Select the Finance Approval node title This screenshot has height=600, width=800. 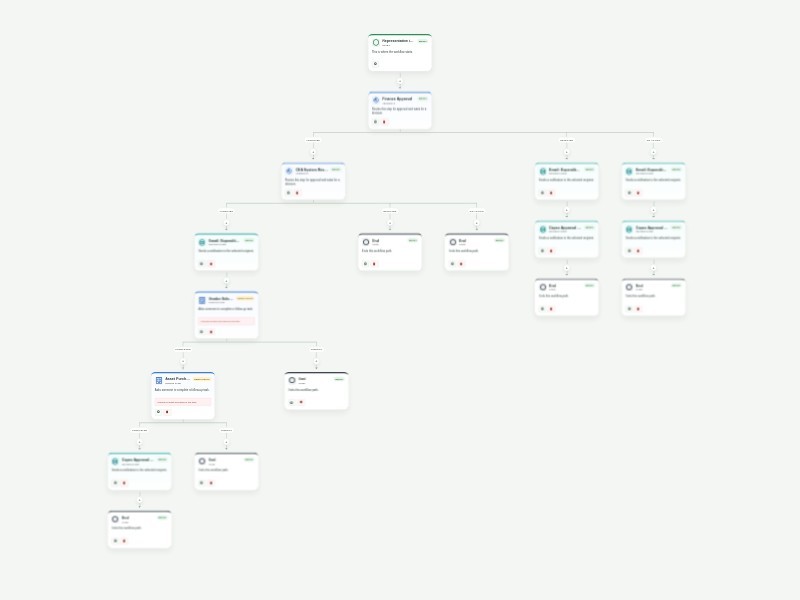(397, 98)
